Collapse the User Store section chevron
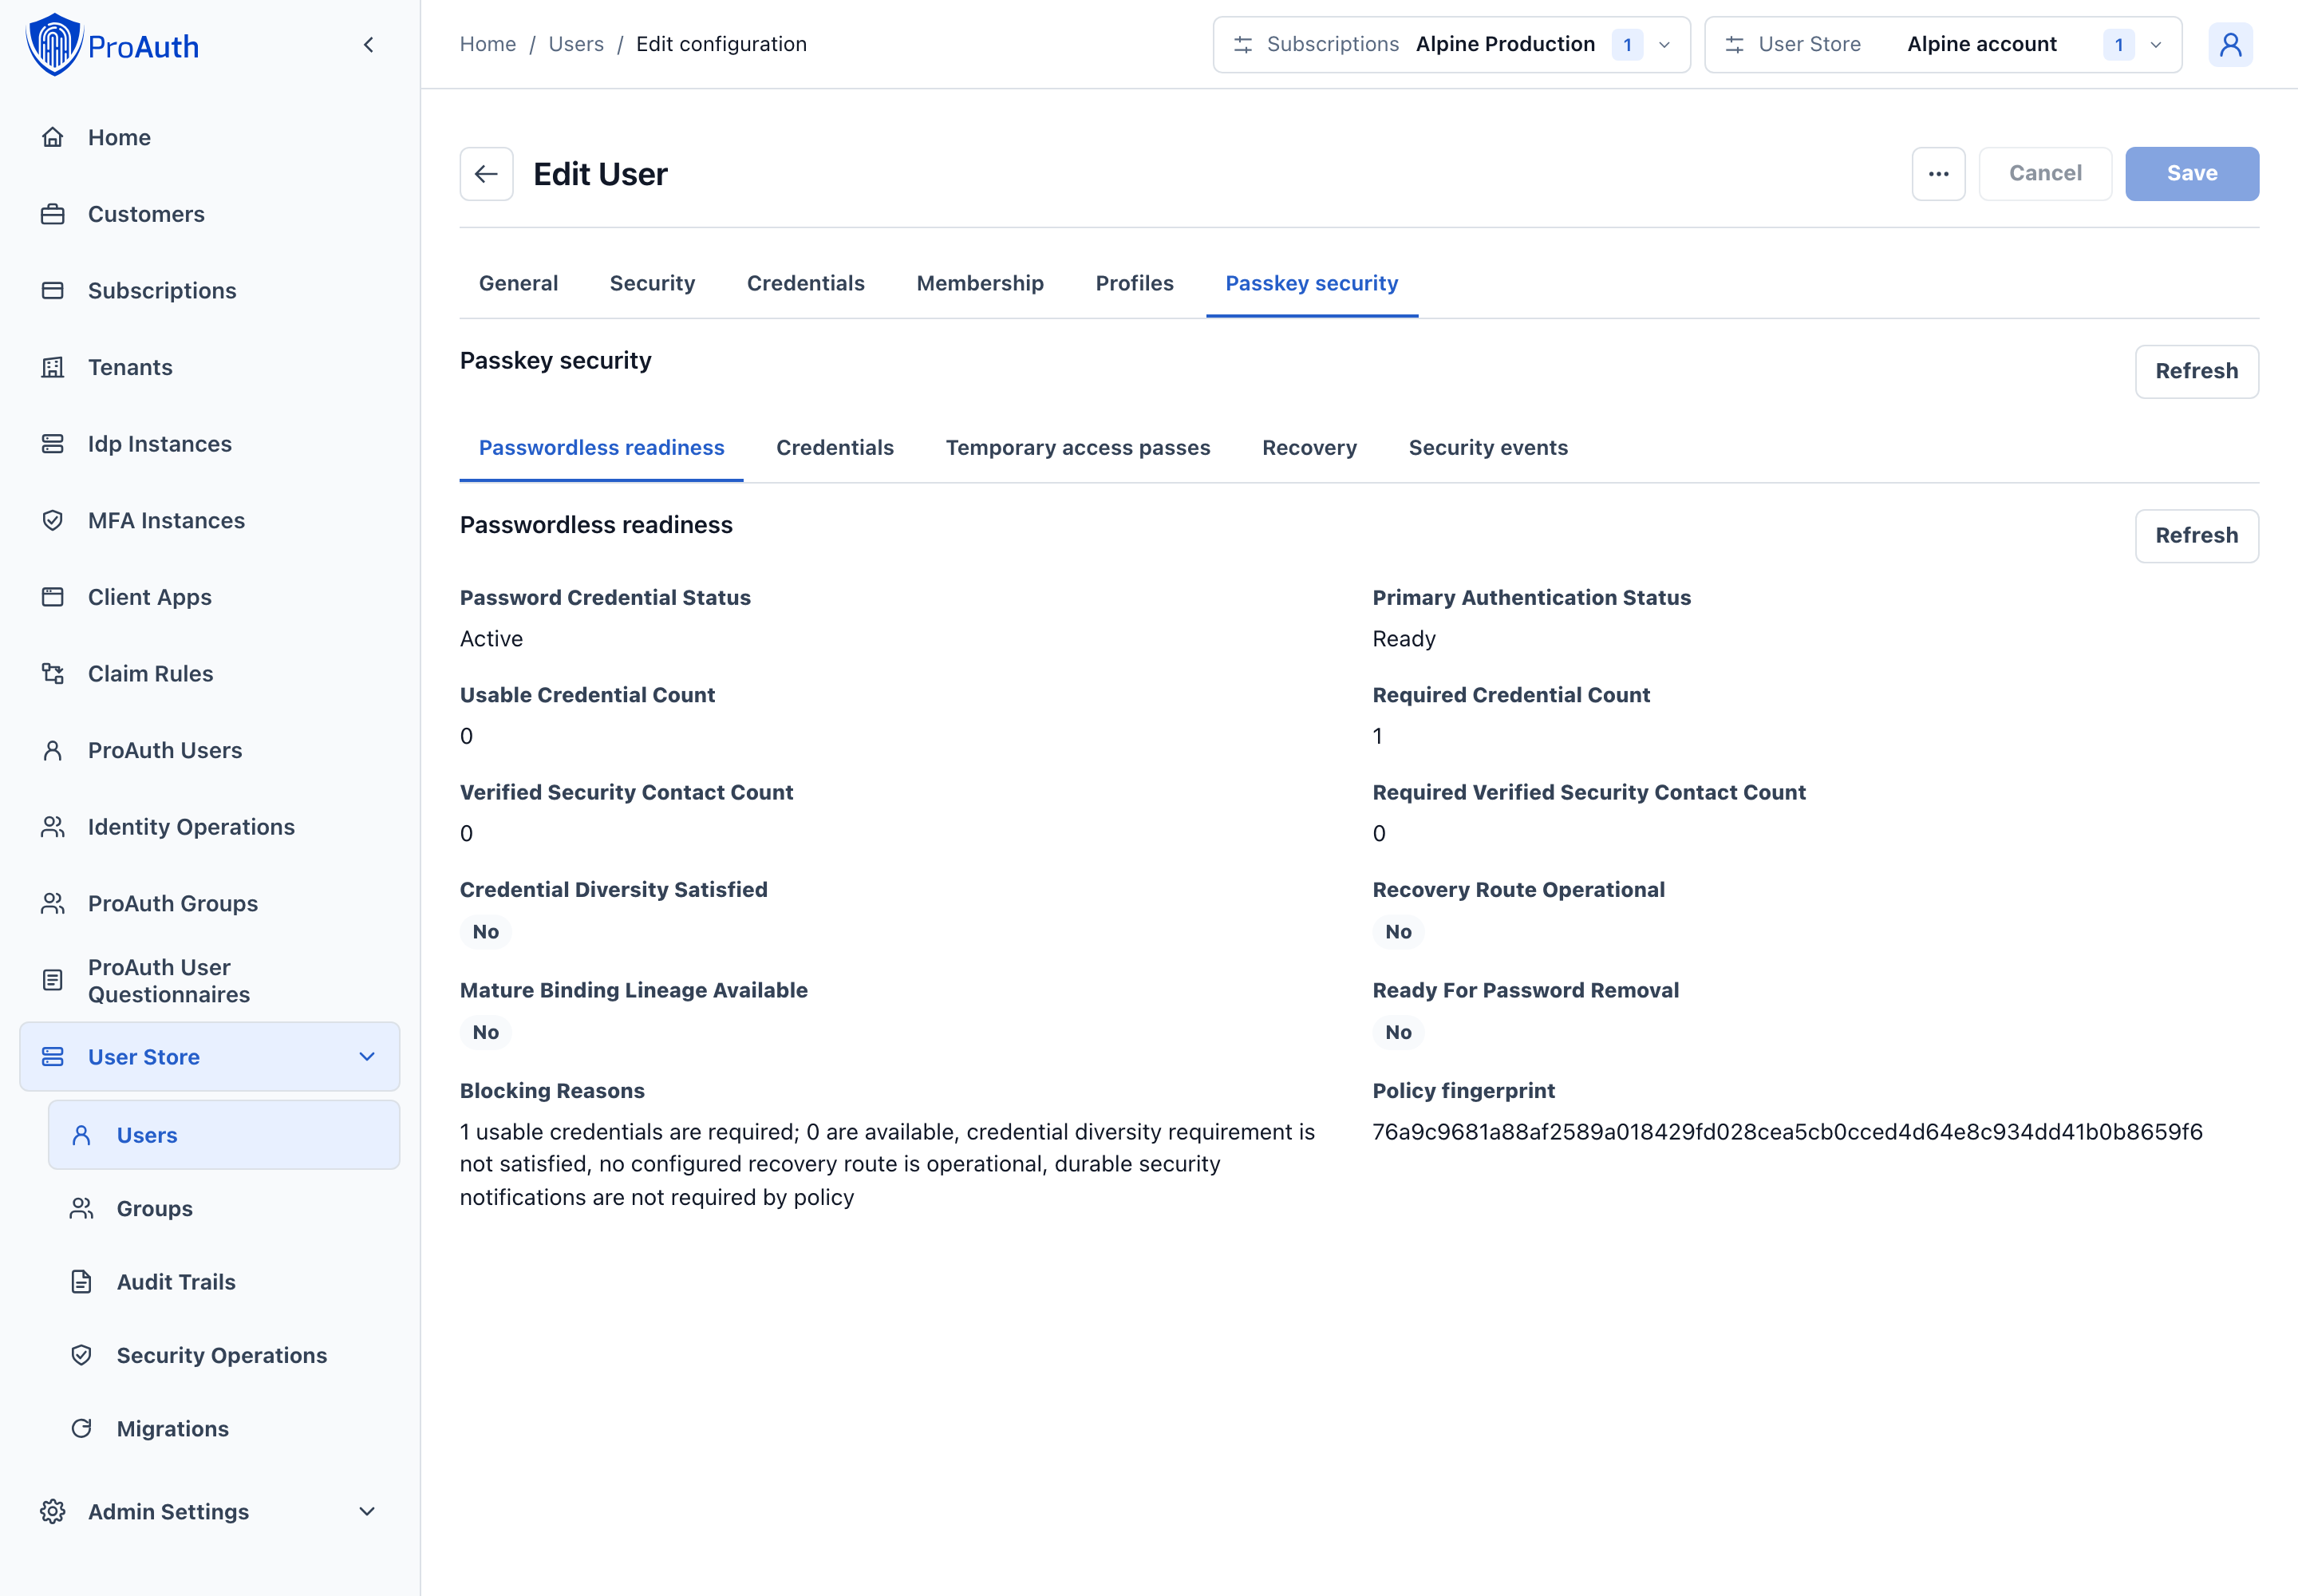 pyautogui.click(x=367, y=1057)
